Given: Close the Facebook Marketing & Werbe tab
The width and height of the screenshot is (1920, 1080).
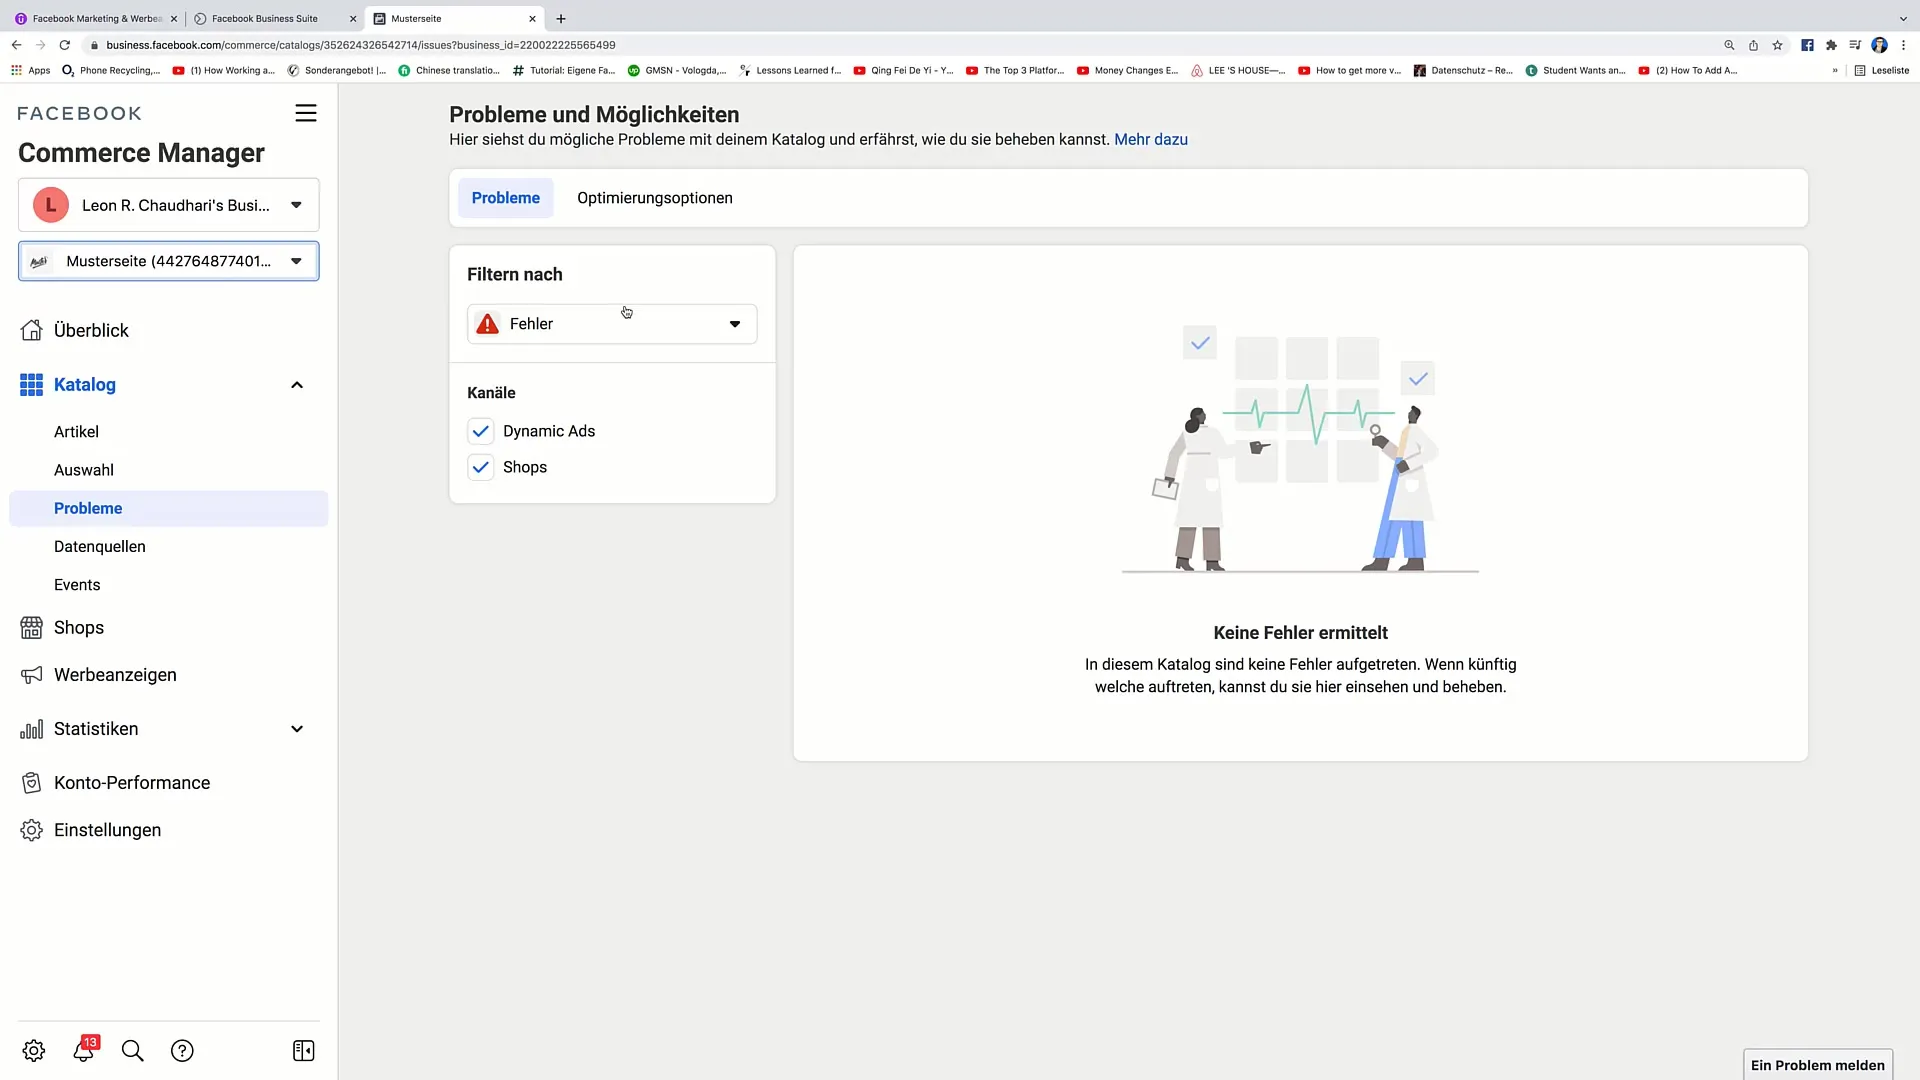Looking at the screenshot, I should click(x=174, y=18).
